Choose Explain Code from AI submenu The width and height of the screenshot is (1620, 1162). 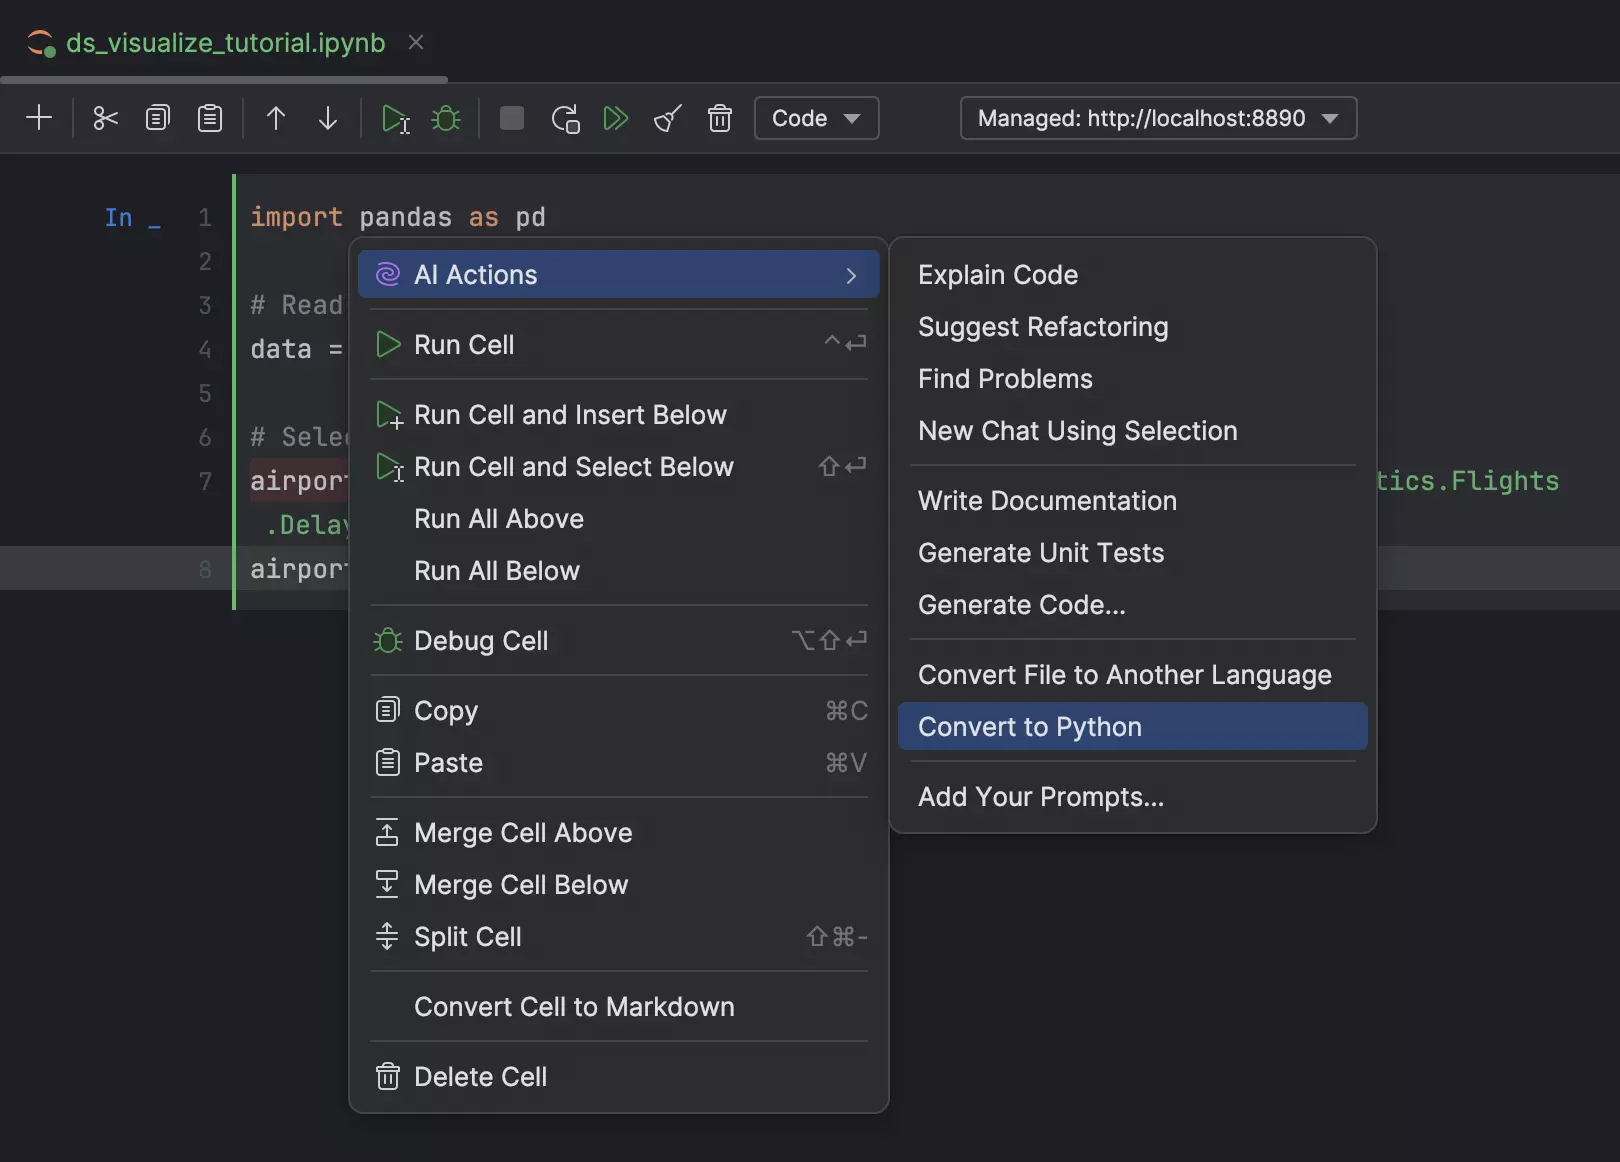coord(998,275)
